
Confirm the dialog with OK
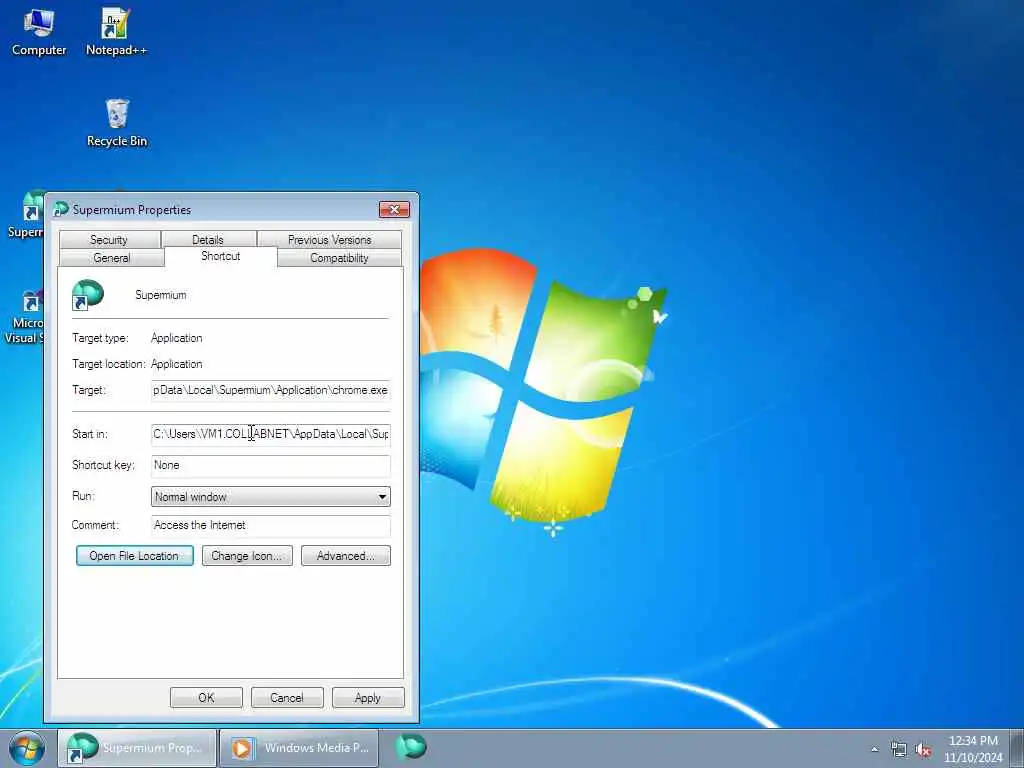(x=206, y=697)
